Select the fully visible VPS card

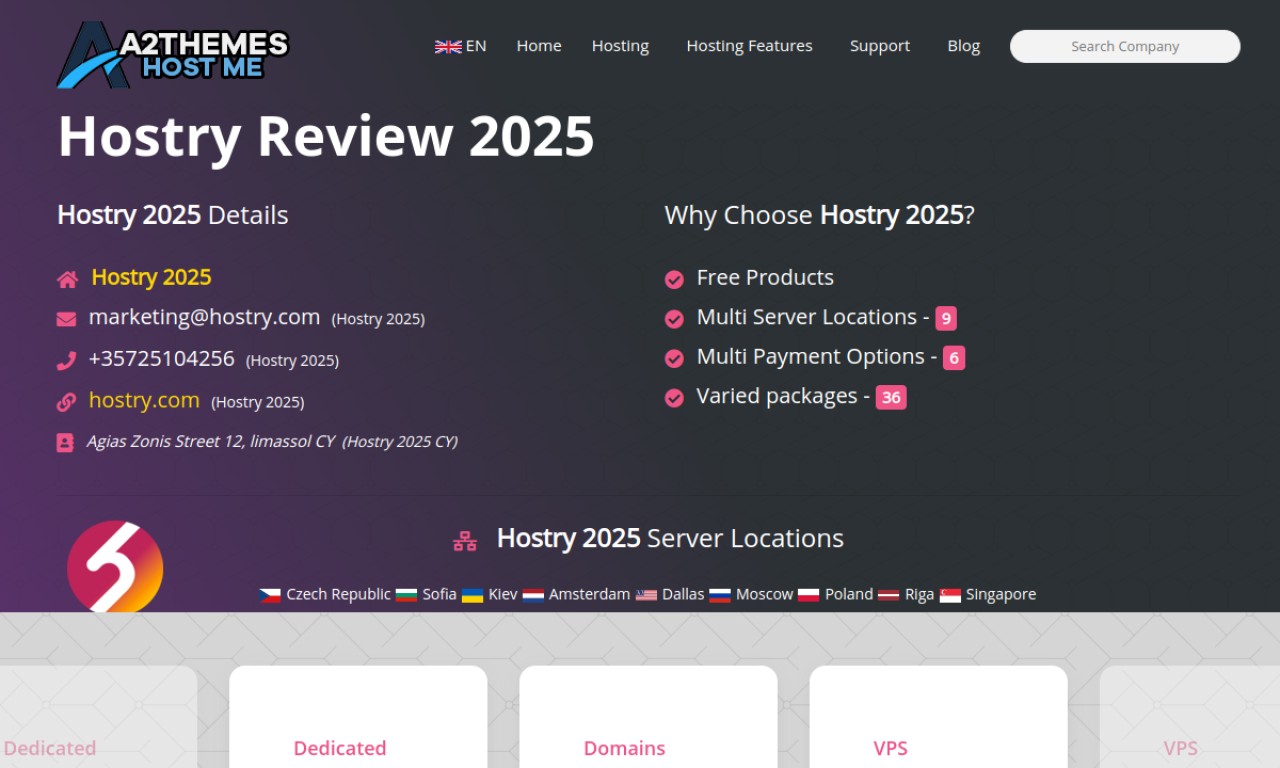tap(938, 717)
